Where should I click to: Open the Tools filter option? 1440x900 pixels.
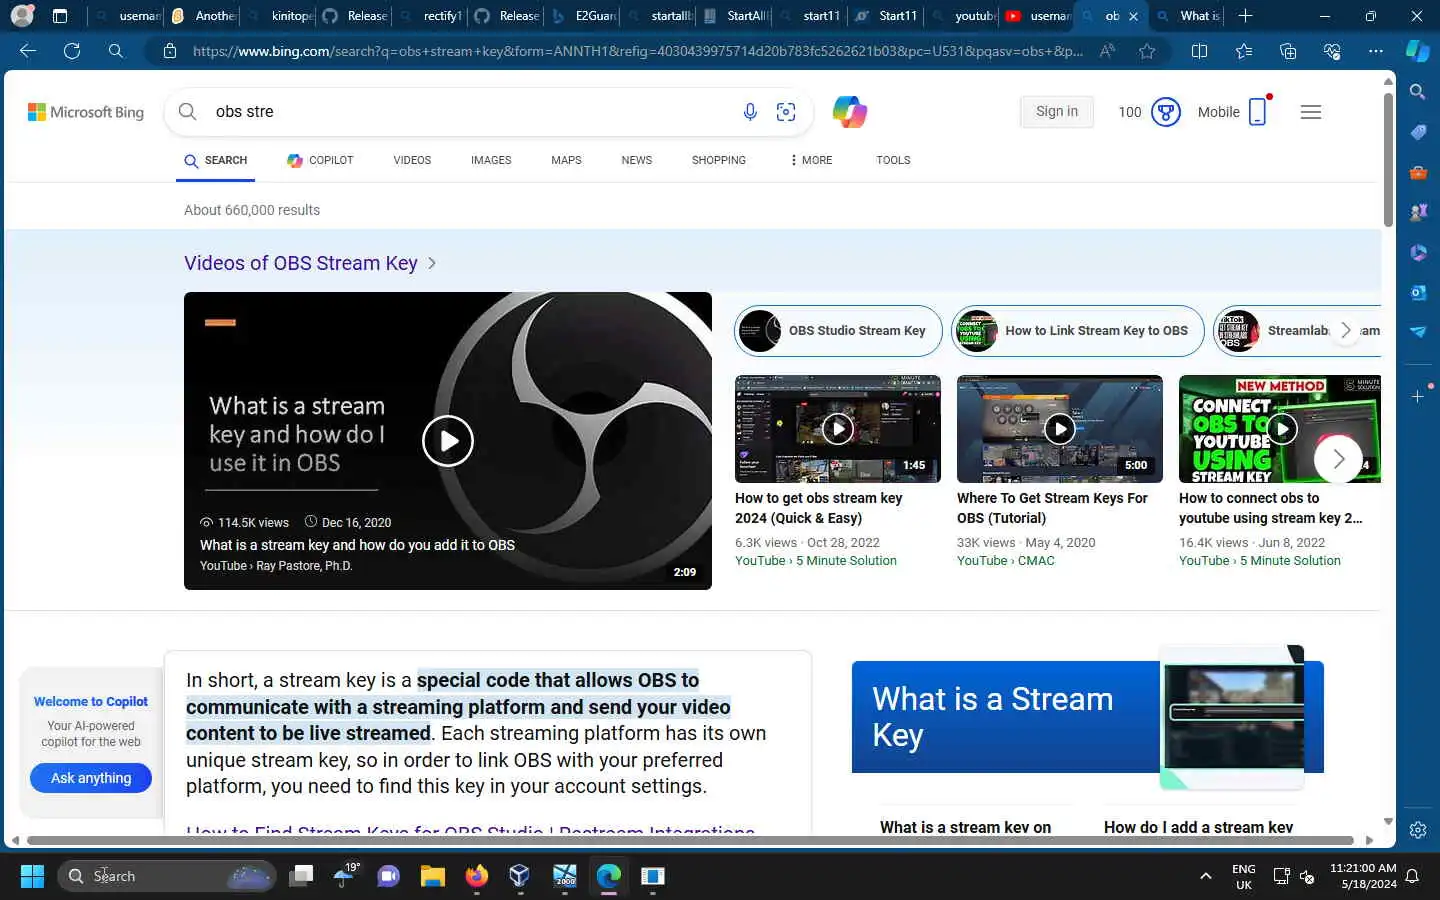click(893, 160)
